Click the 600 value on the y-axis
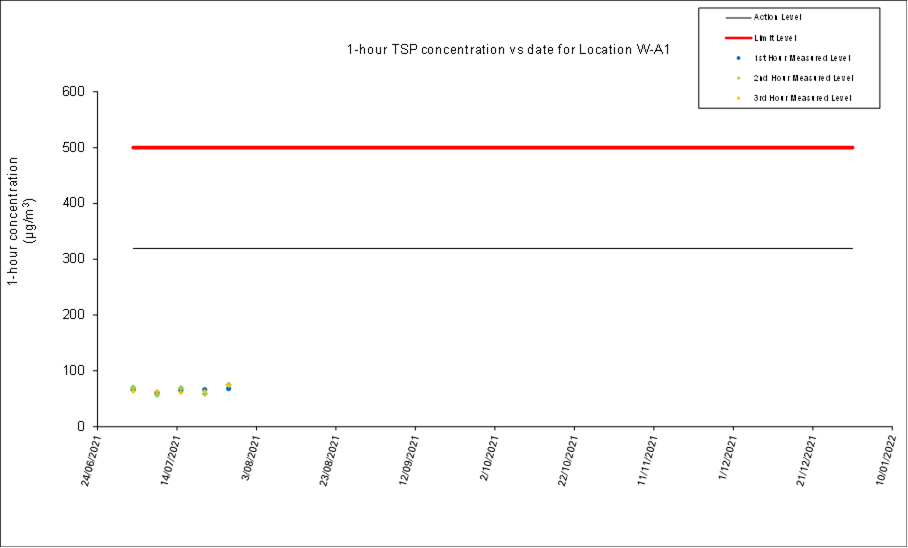Image resolution: width=908 pixels, height=548 pixels. 77,92
